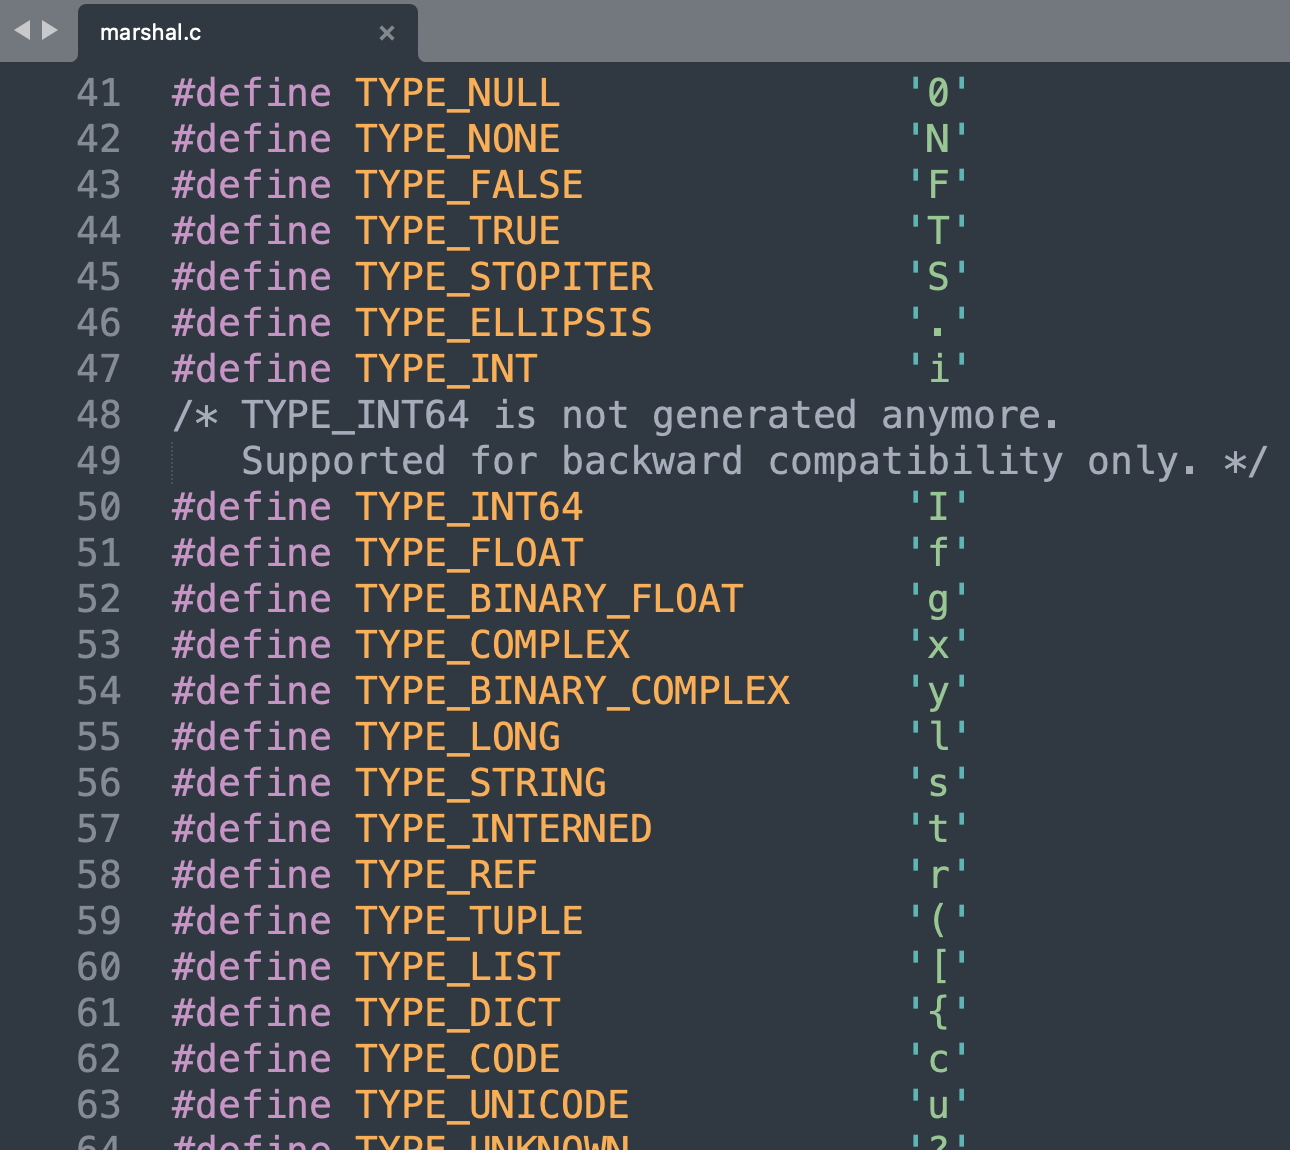Click the TYPE_ELLIPSIS identifier
1290x1150 pixels.
503,323
